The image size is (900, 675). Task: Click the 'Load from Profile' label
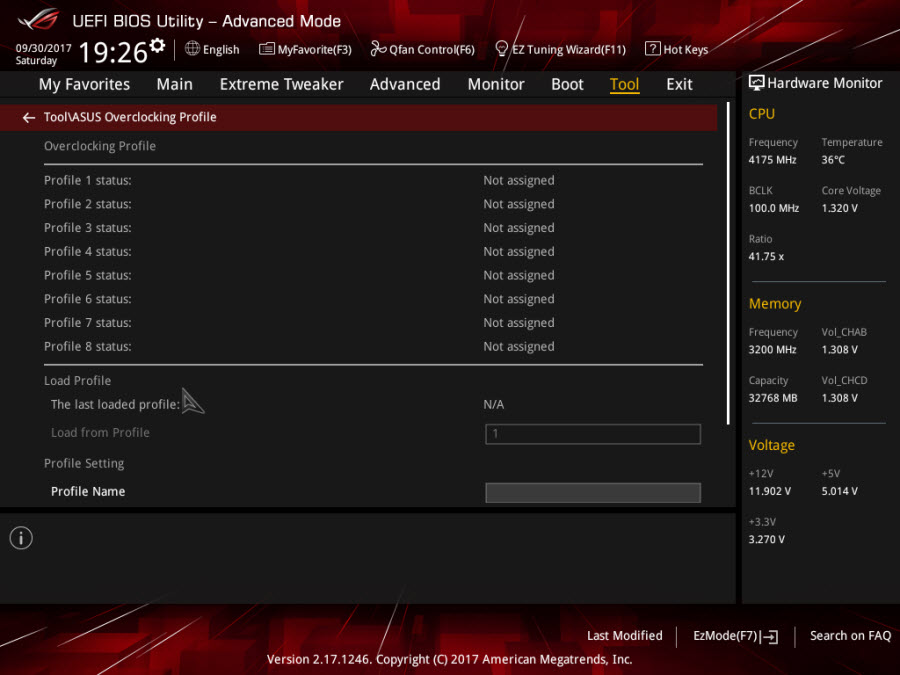point(100,432)
